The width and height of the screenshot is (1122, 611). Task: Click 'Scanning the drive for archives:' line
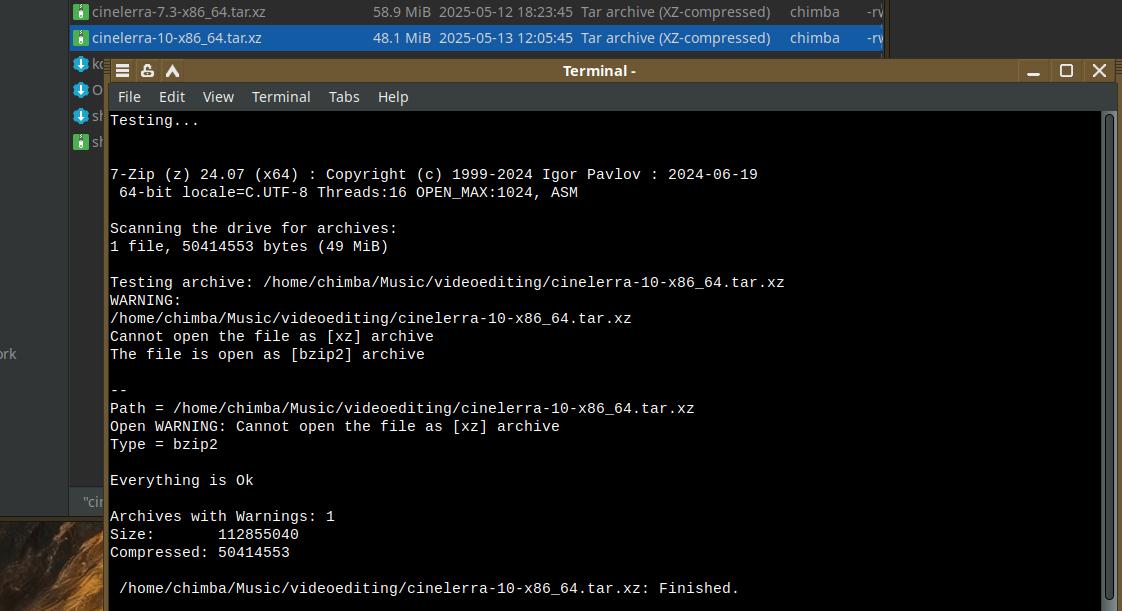pos(253,228)
